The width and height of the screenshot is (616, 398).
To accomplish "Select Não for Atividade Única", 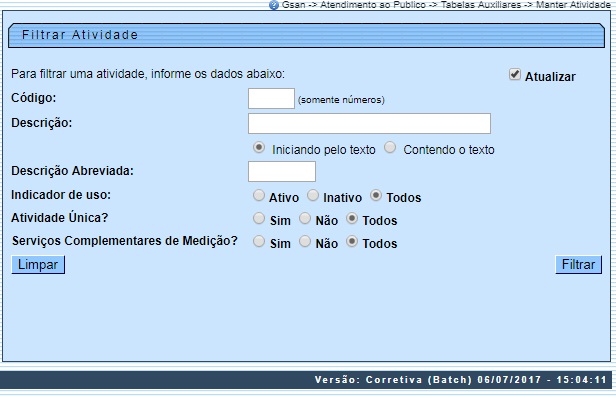I will pos(305,218).
